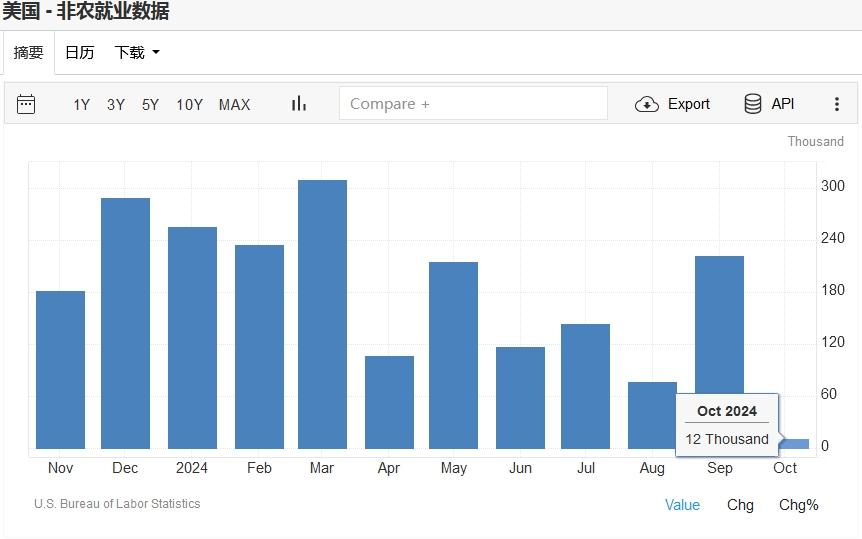Screen dimensions: 862x539
Task: Switch chart display to Value
Action: click(x=682, y=505)
